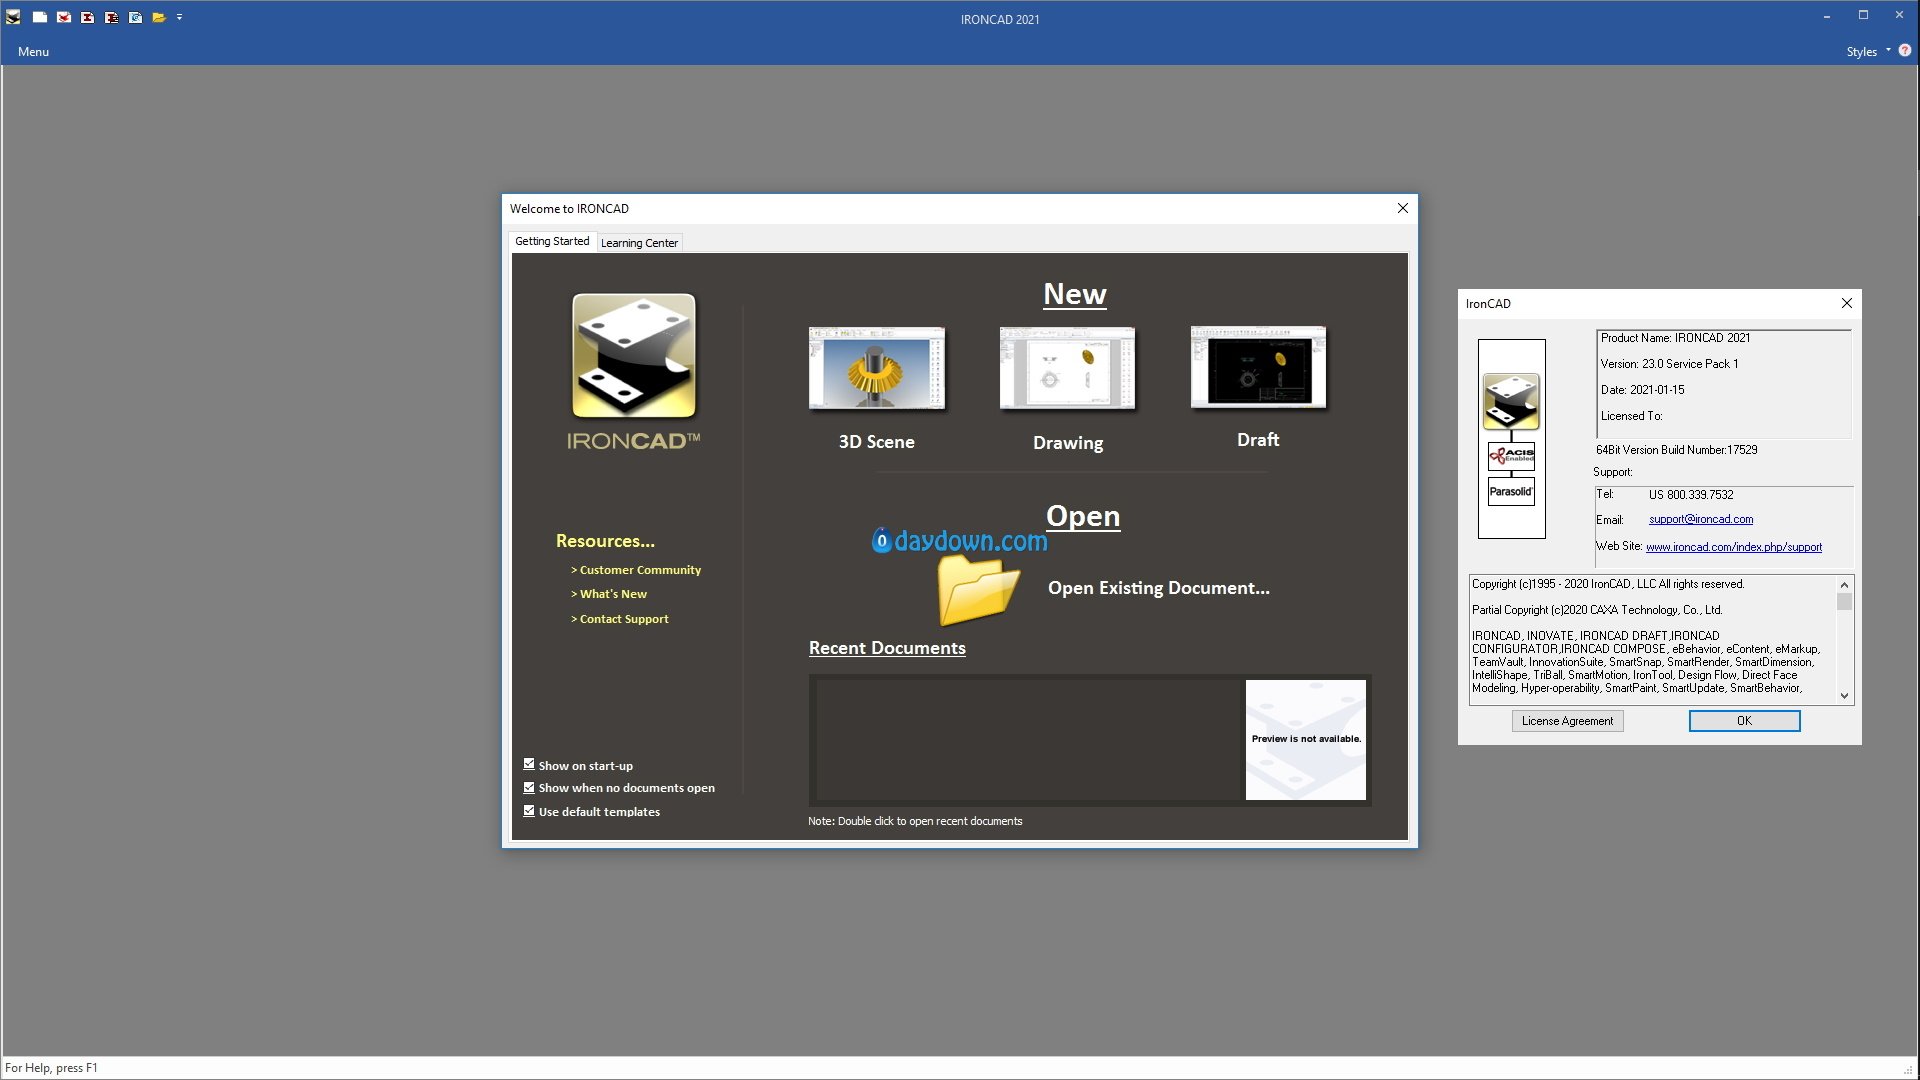Click '64Bit Version Build Number:17529' text
Image resolution: width=1920 pixels, height=1080 pixels.
pos(1676,450)
